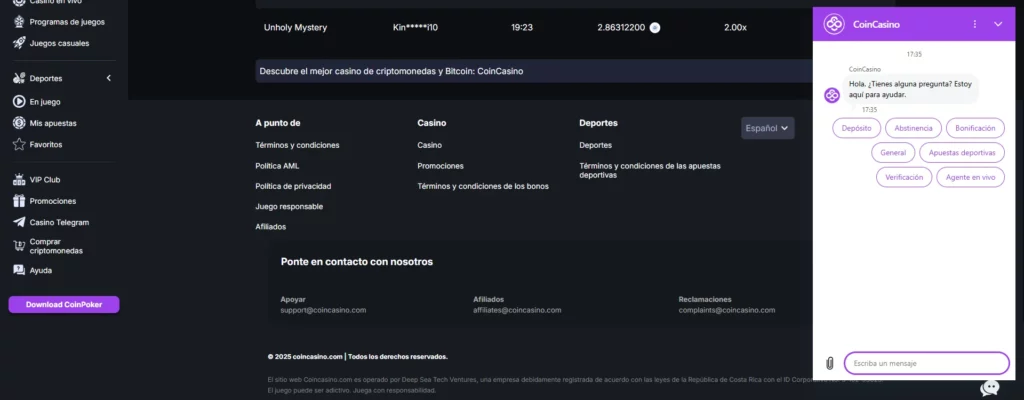This screenshot has width=1024, height=400.
Task: Select the Deportes sidebar icon
Action: tap(19, 78)
